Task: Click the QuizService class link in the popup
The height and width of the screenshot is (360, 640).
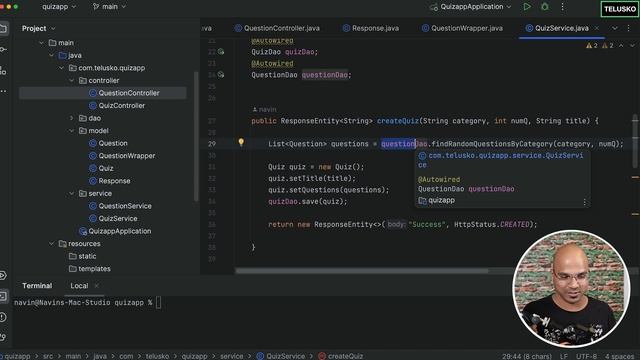Action: point(500,160)
